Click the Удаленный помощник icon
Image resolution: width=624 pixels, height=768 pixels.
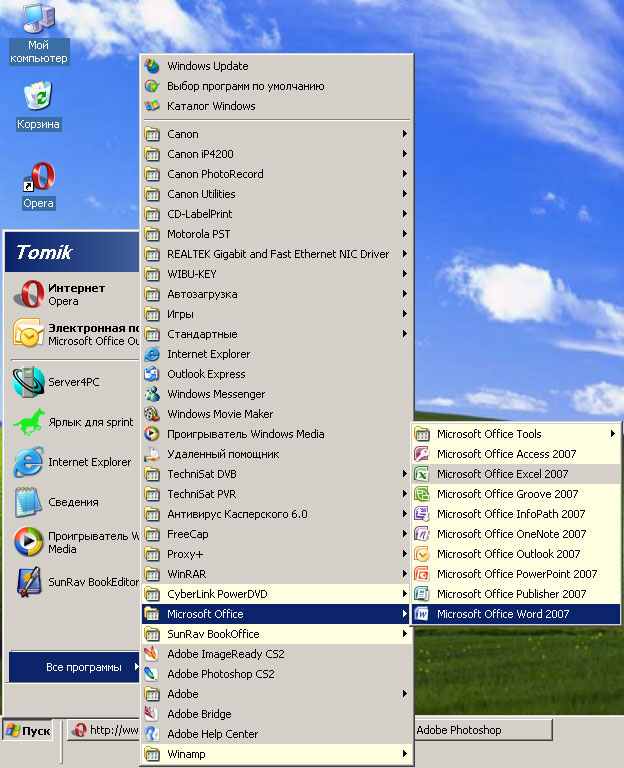point(152,454)
